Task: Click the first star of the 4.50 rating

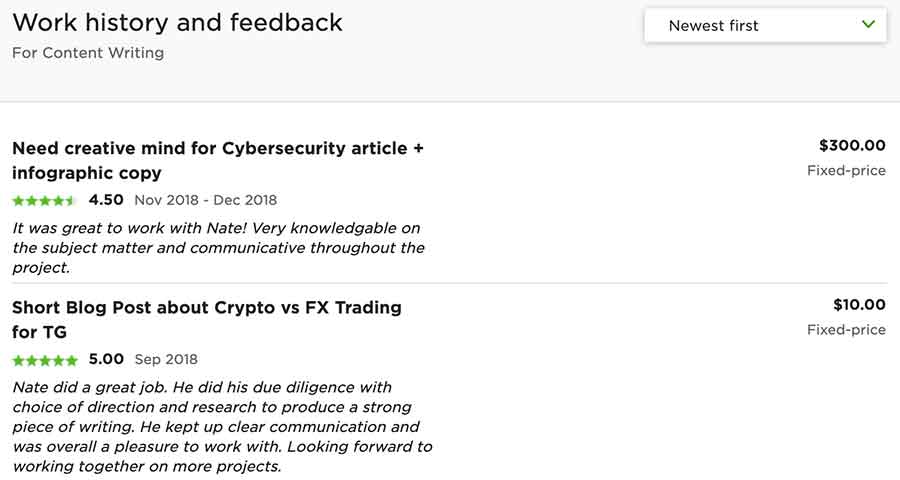Action: (x=18, y=200)
